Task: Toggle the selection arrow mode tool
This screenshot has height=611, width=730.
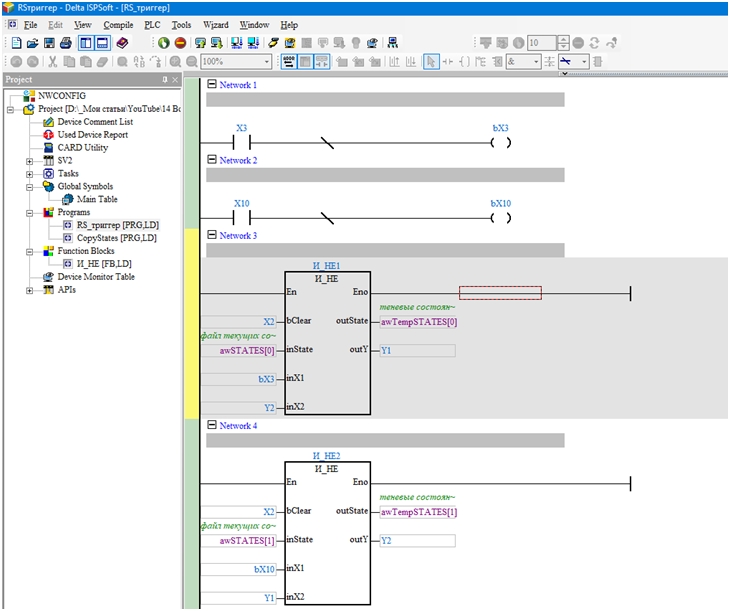Action: click(431, 61)
